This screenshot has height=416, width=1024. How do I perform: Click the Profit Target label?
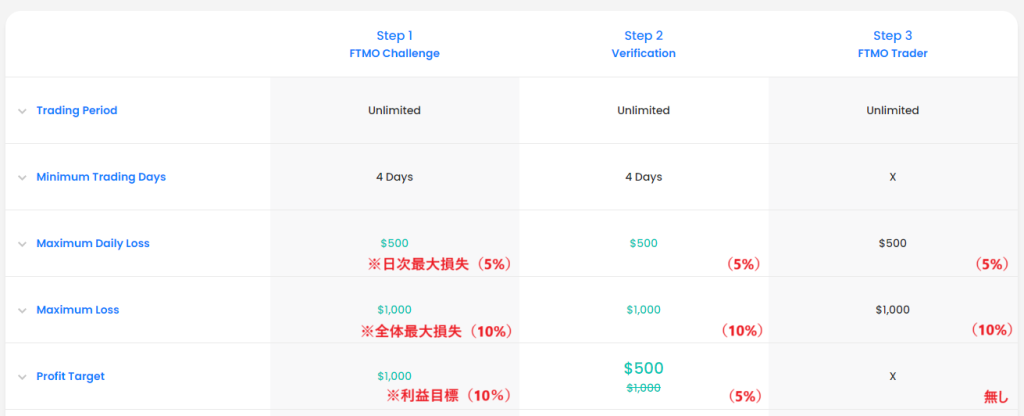(70, 376)
